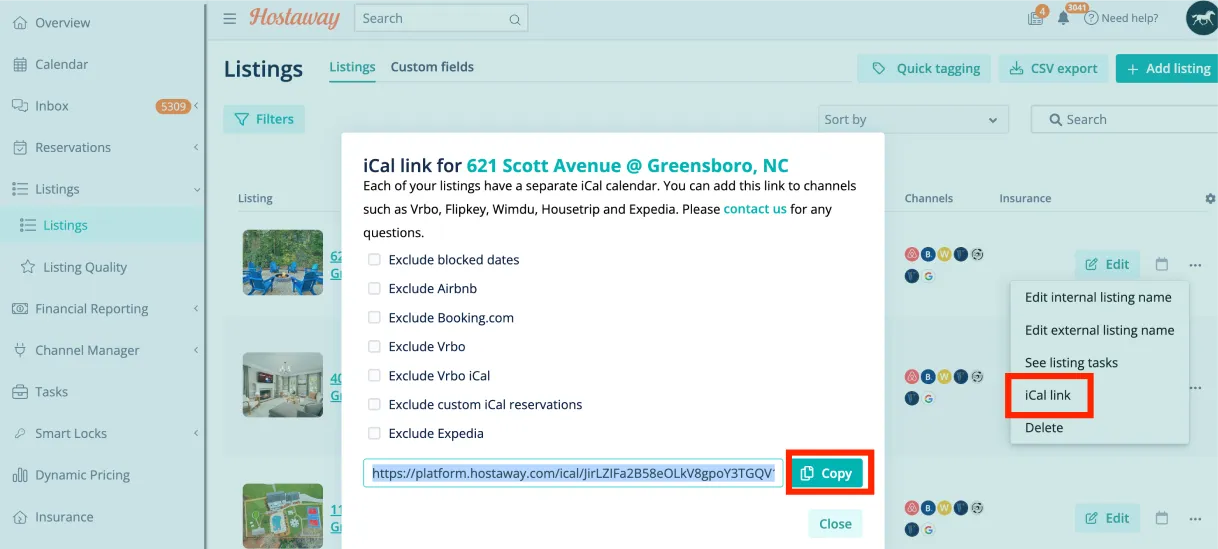The height and width of the screenshot is (549, 1218).
Task: Expand the Channel Manager chevron
Action: click(196, 350)
